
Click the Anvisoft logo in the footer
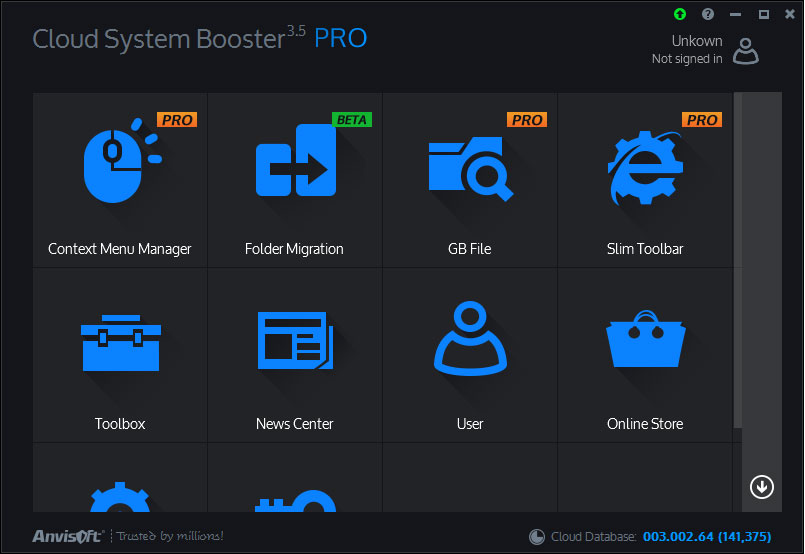coord(68,536)
